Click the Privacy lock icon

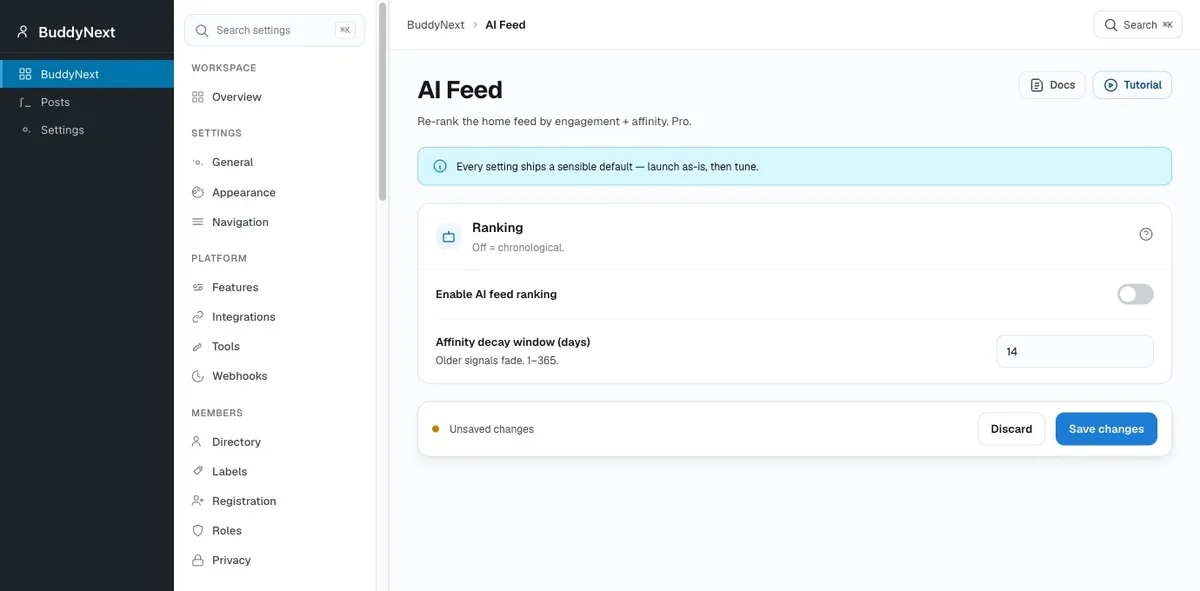198,560
